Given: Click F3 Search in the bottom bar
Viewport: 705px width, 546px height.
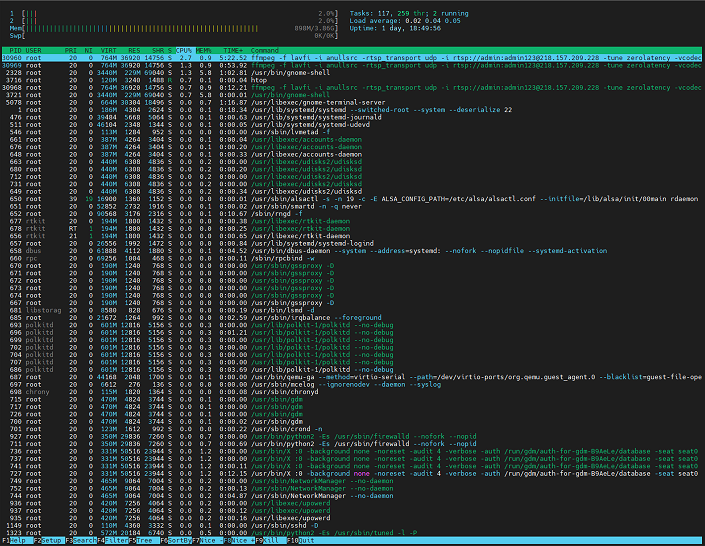Looking at the screenshot, I should (81, 541).
